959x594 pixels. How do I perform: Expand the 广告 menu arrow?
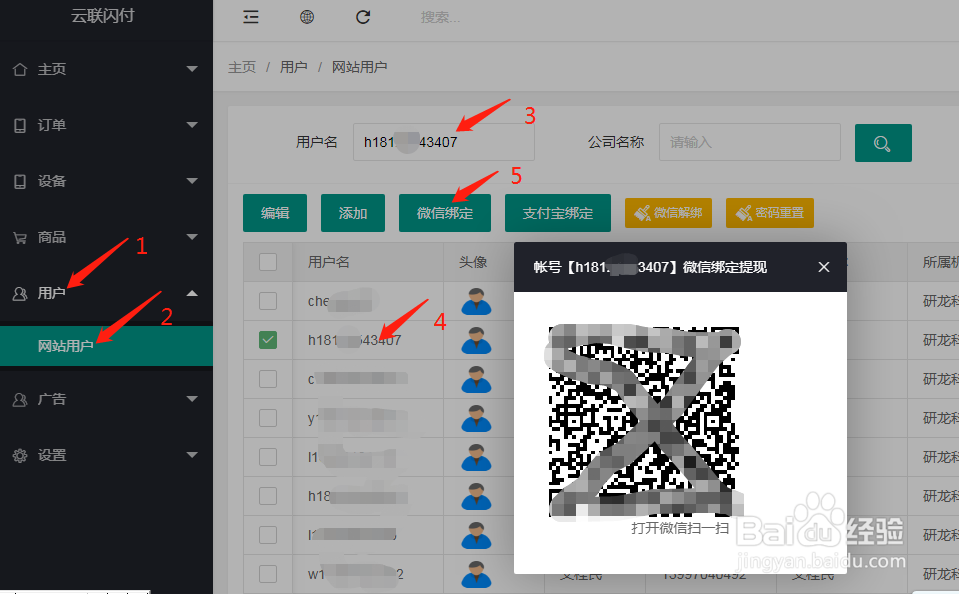(x=192, y=399)
